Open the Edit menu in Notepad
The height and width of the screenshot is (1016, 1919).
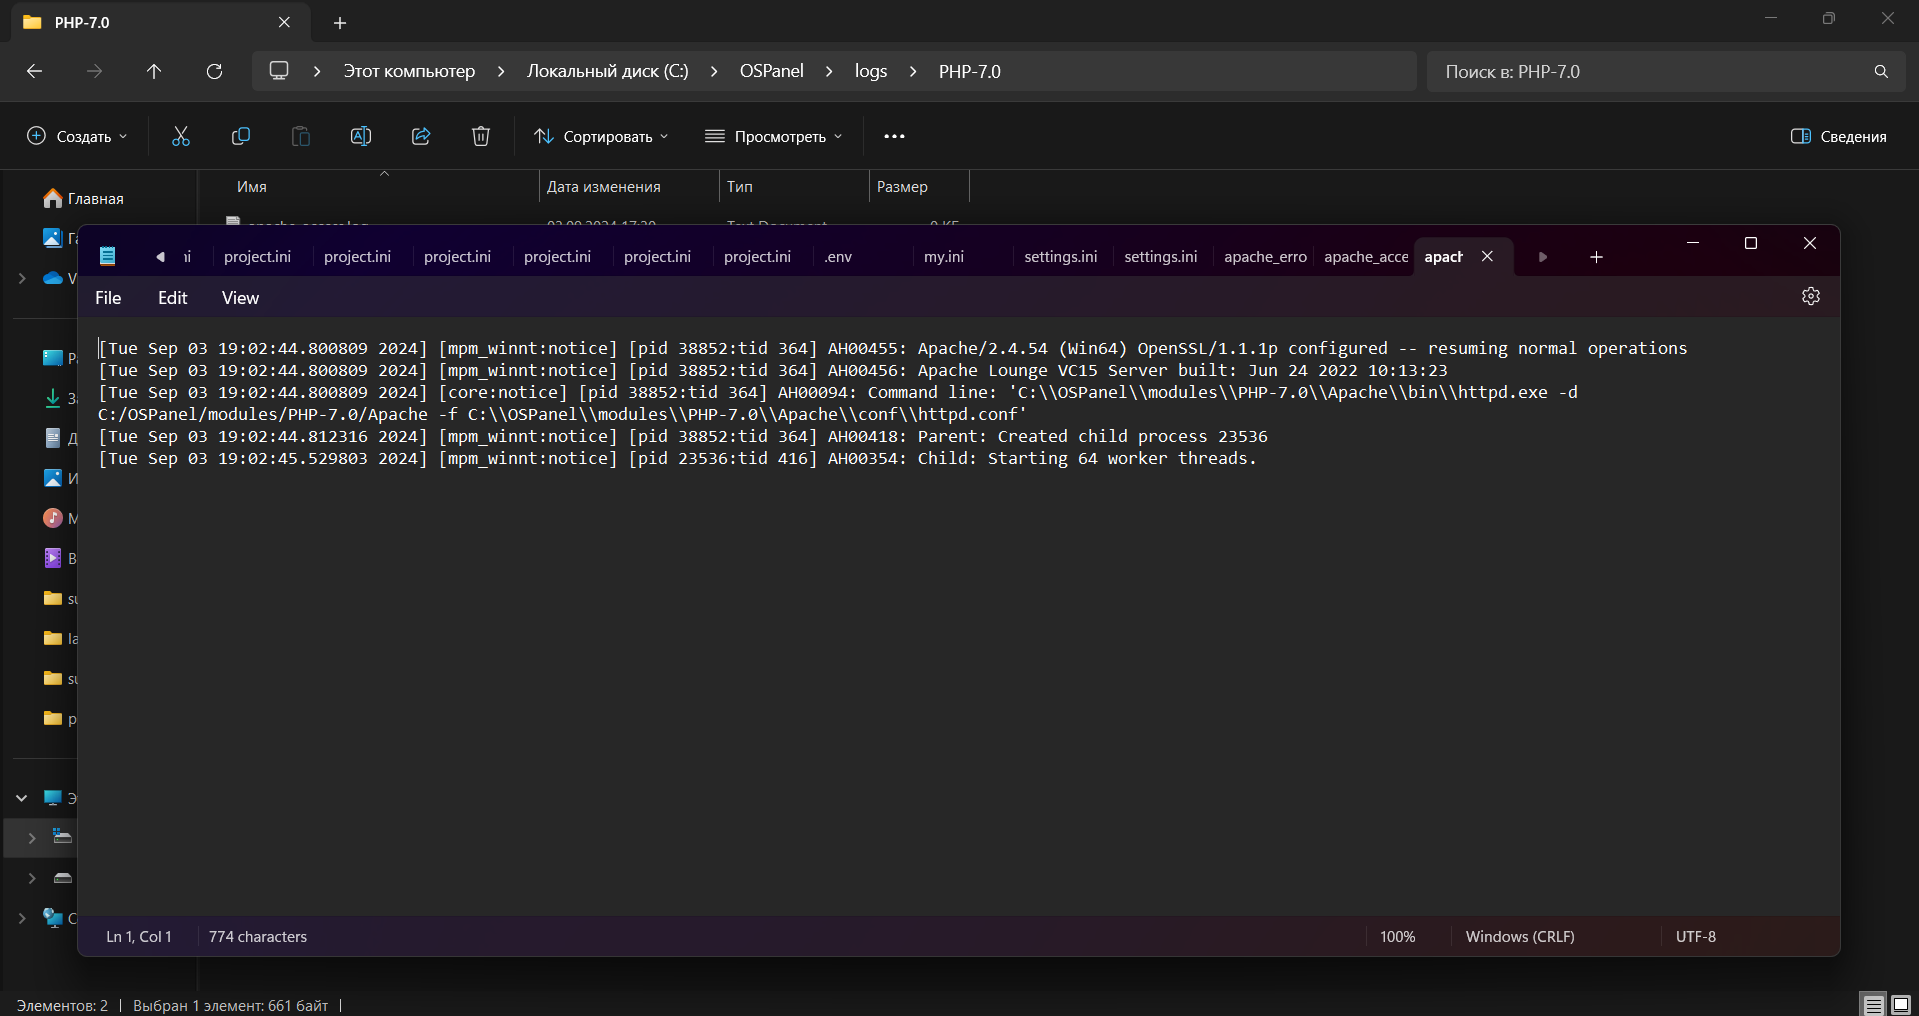[x=172, y=298]
